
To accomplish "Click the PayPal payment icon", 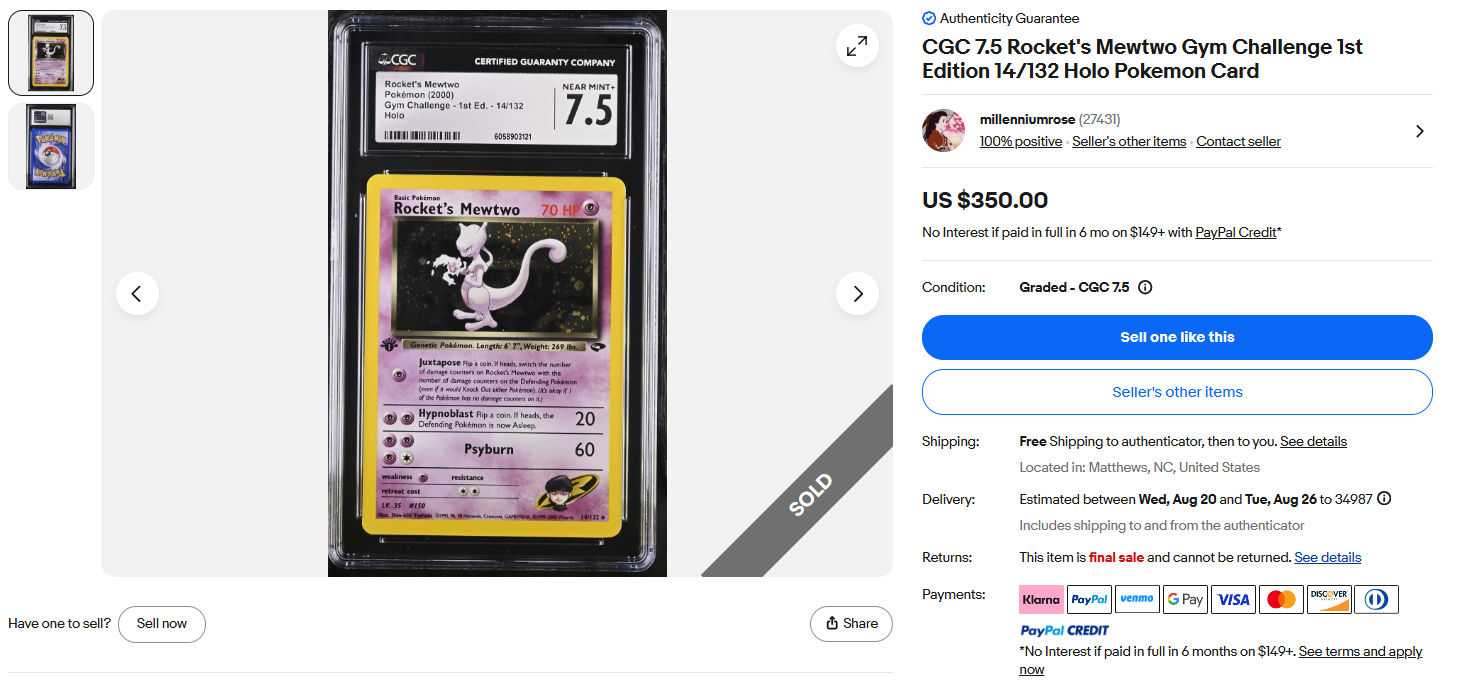I will [1089, 599].
